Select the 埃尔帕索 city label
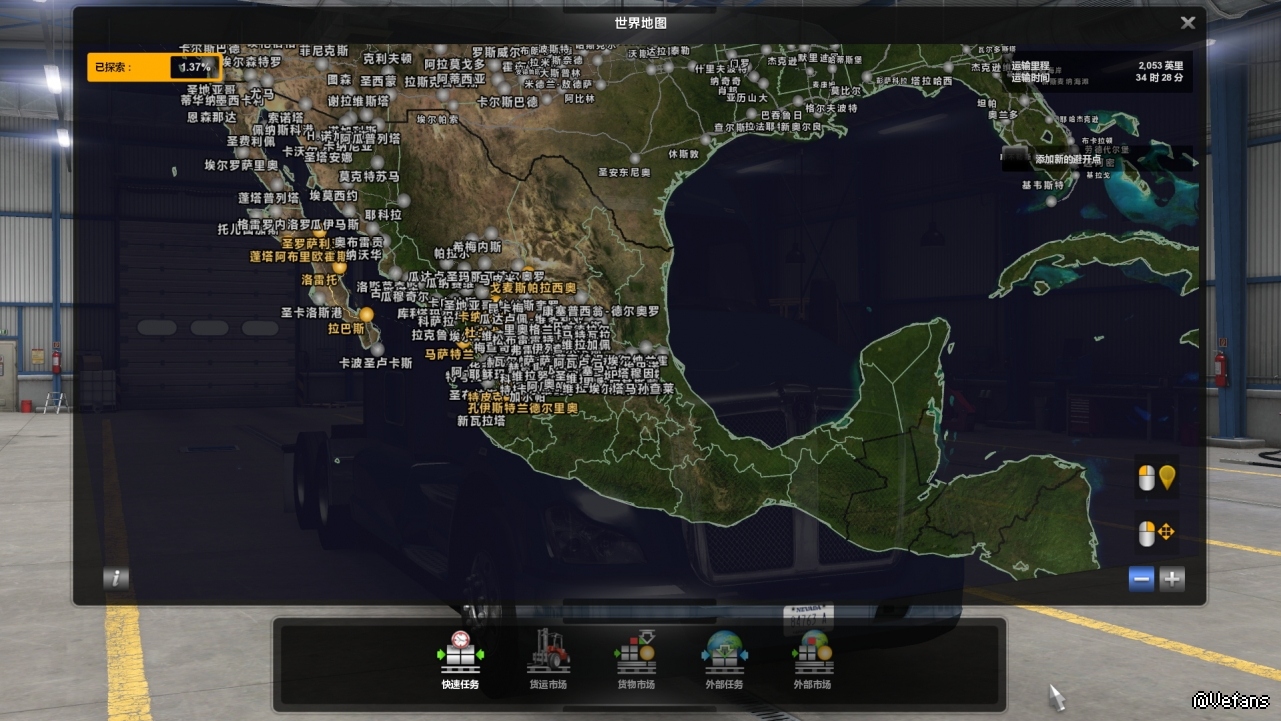Image resolution: width=1281 pixels, height=721 pixels. tap(437, 119)
